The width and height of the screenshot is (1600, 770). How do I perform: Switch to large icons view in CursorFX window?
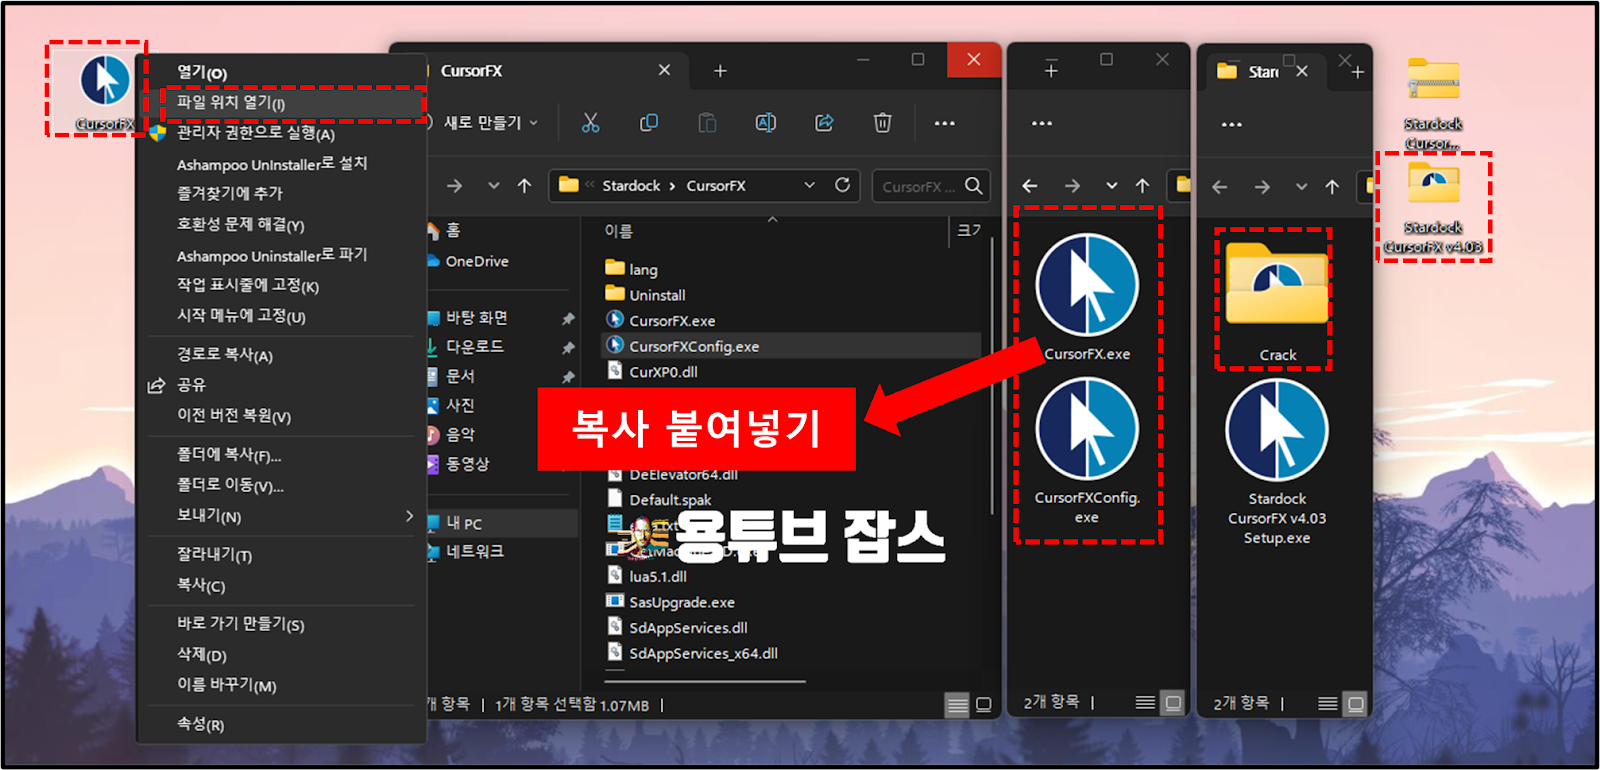pos(984,705)
